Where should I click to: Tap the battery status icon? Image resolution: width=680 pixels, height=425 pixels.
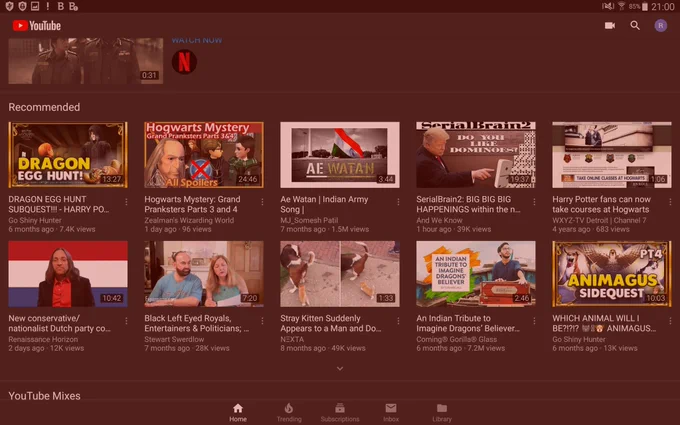click(644, 7)
